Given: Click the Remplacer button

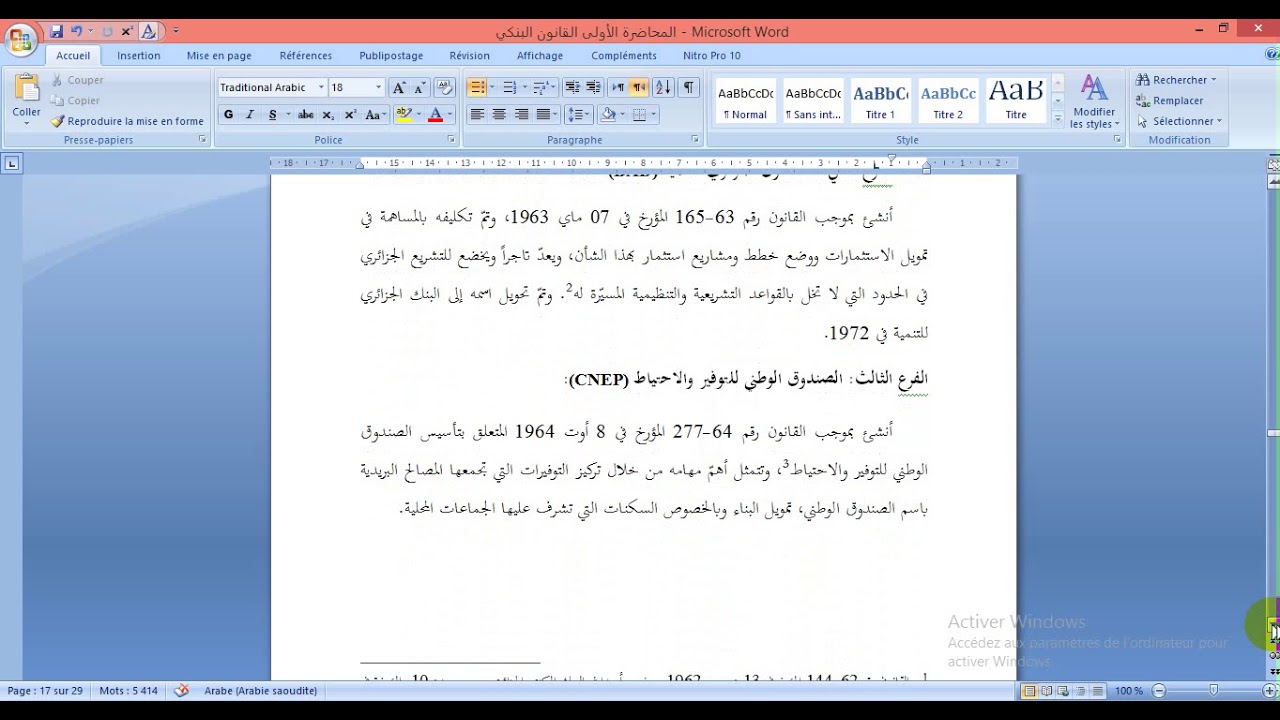Looking at the screenshot, I should click(1170, 101).
